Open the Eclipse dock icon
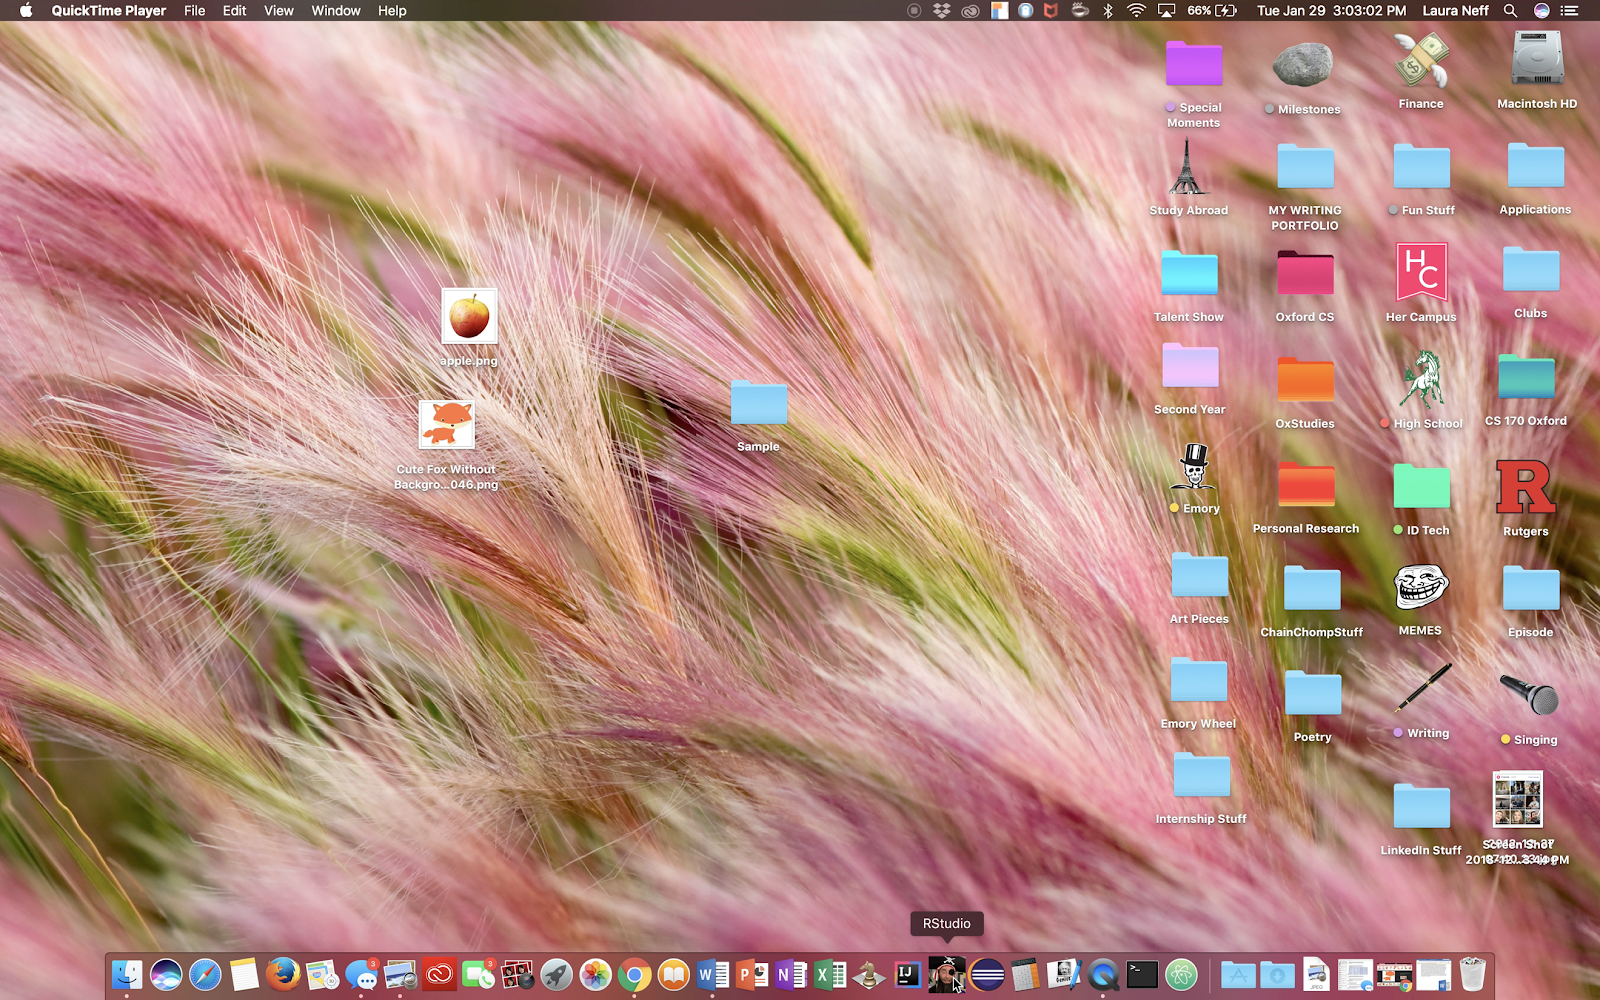Image resolution: width=1600 pixels, height=1000 pixels. [987, 974]
